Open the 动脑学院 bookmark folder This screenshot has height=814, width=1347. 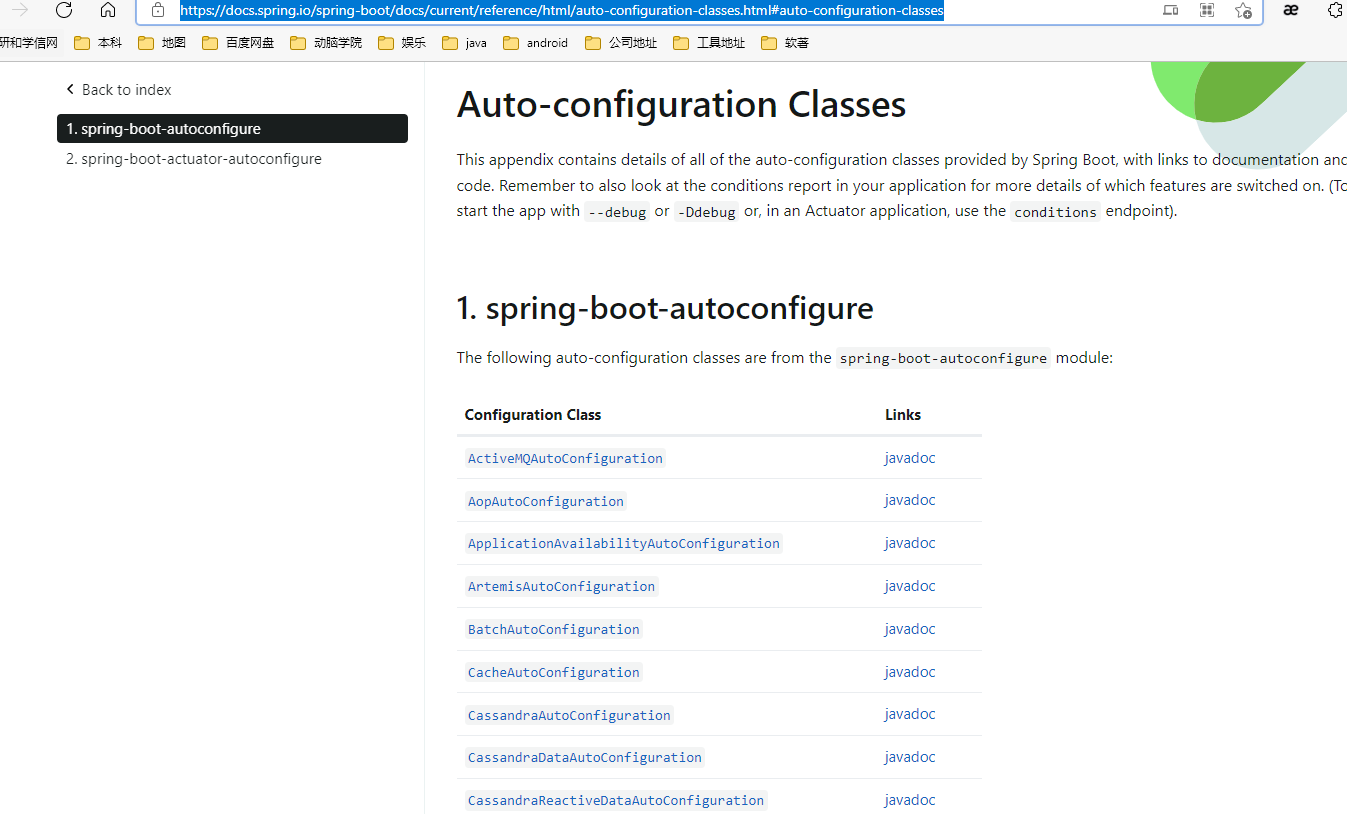point(326,43)
